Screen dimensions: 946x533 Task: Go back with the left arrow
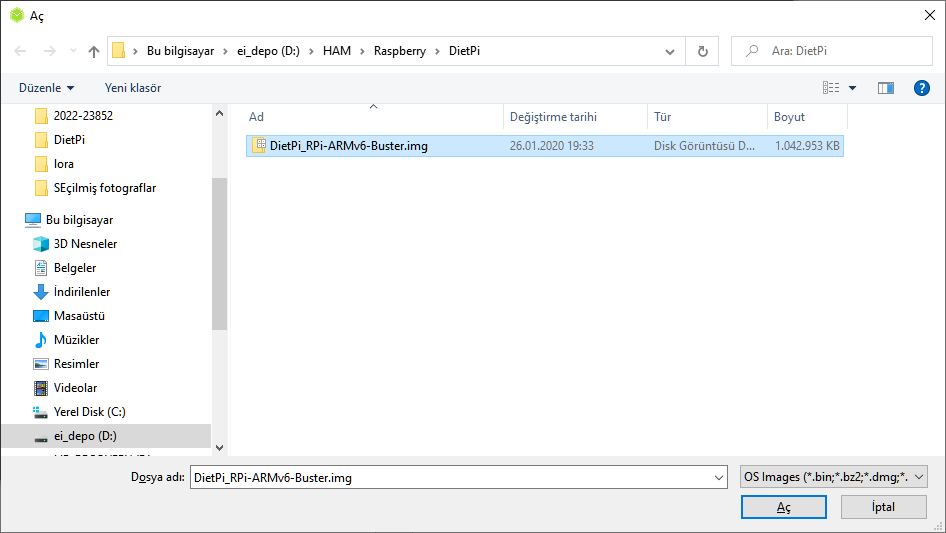coord(20,51)
